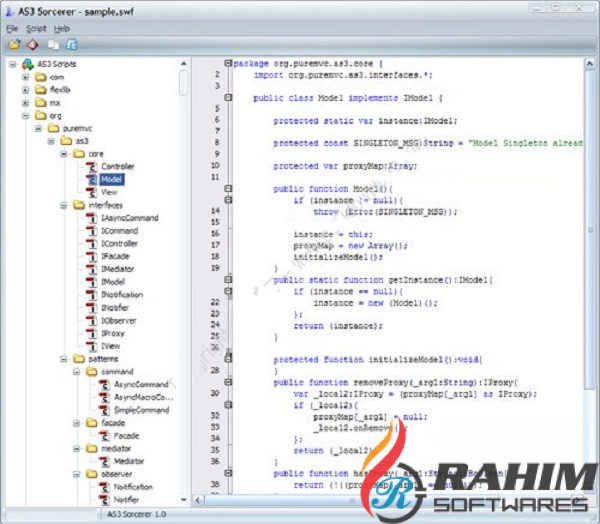Collapse the as3 folder node

pos(51,141)
